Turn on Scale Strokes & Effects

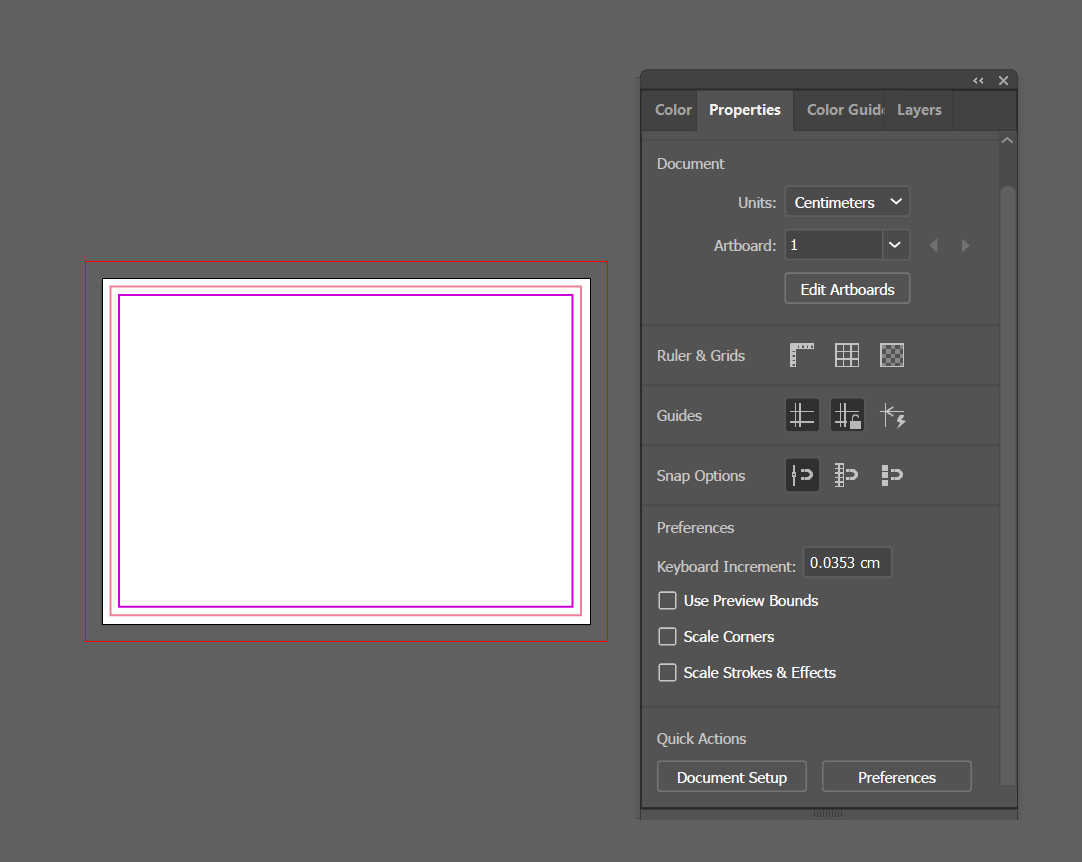pos(667,672)
